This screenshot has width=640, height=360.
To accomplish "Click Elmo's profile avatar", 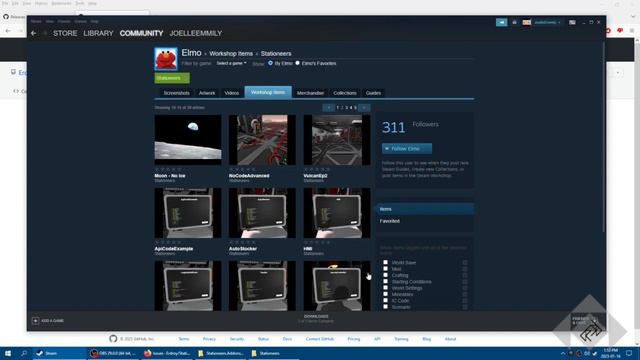I will click(166, 59).
